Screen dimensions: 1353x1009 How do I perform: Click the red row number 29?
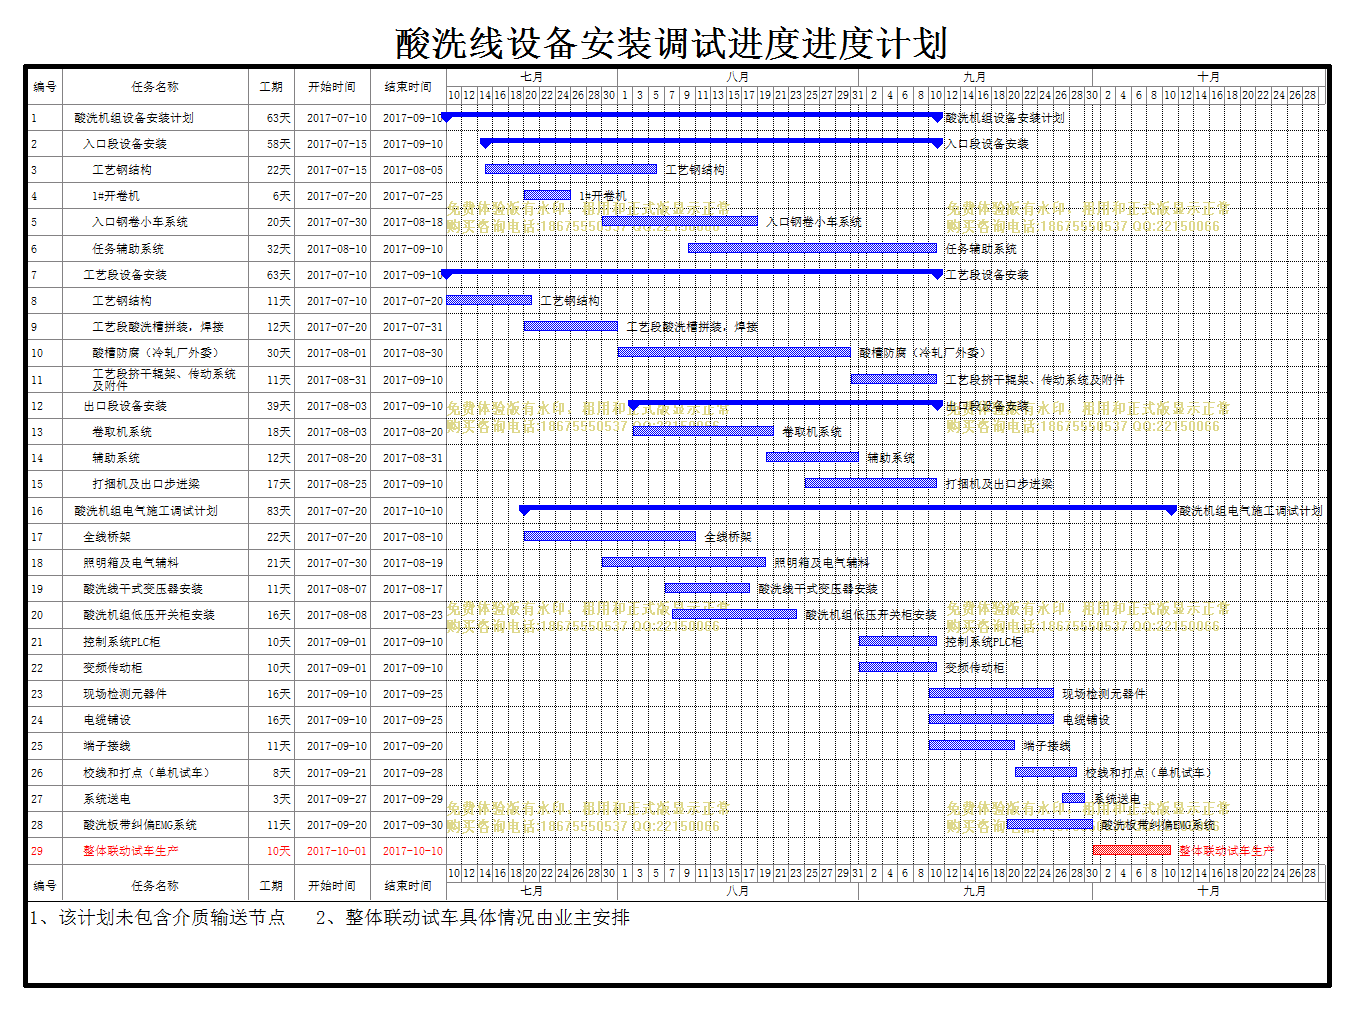click(x=37, y=851)
